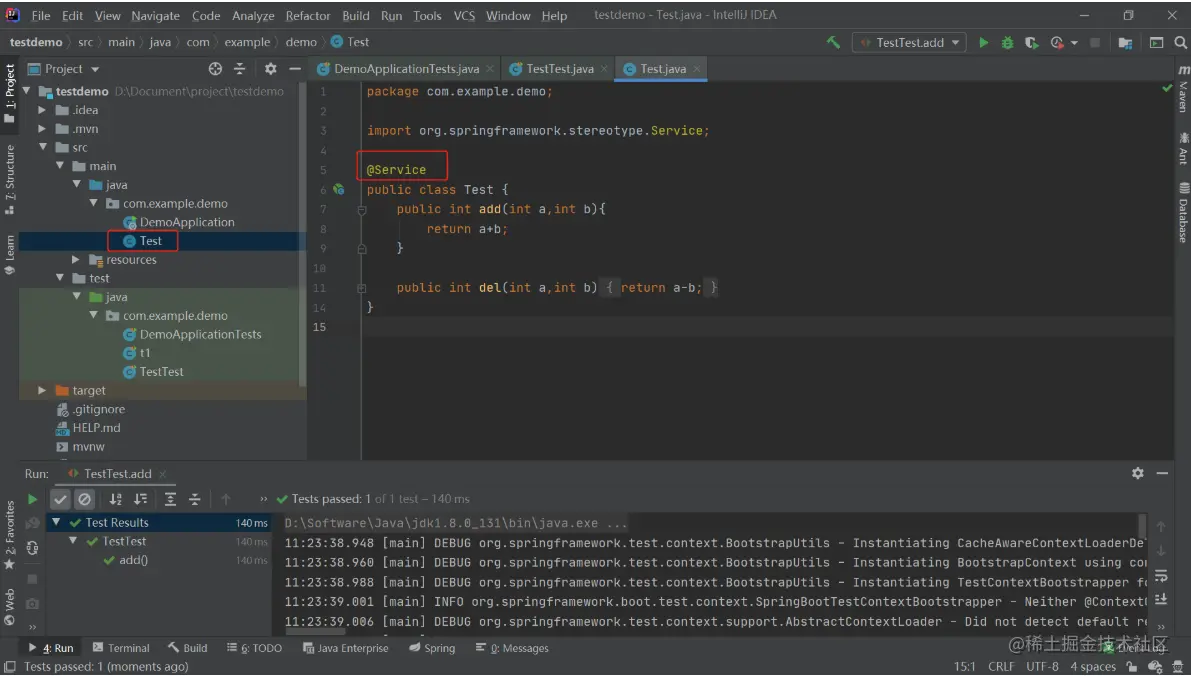Open the Build tool window

click(x=188, y=648)
